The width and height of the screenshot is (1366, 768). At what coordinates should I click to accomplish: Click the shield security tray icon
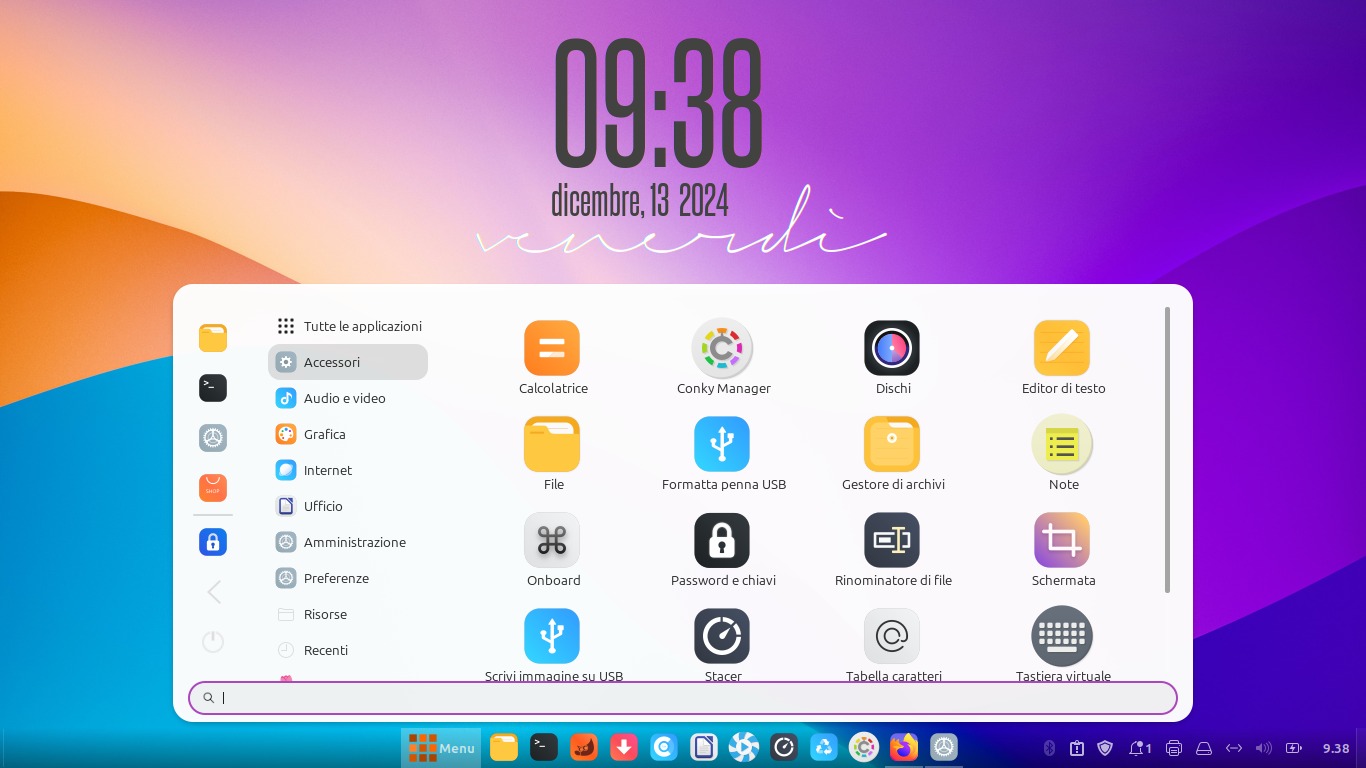pyautogui.click(x=1105, y=748)
